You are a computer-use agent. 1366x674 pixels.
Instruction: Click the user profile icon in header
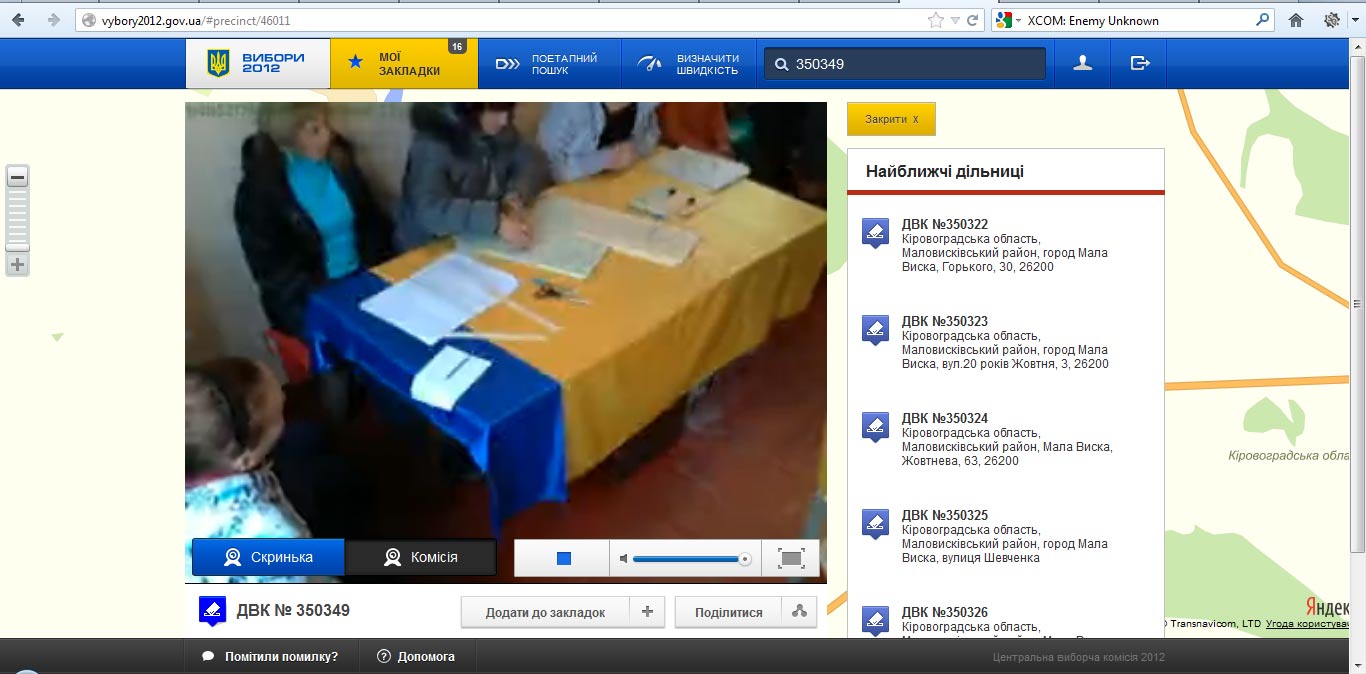coord(1082,64)
